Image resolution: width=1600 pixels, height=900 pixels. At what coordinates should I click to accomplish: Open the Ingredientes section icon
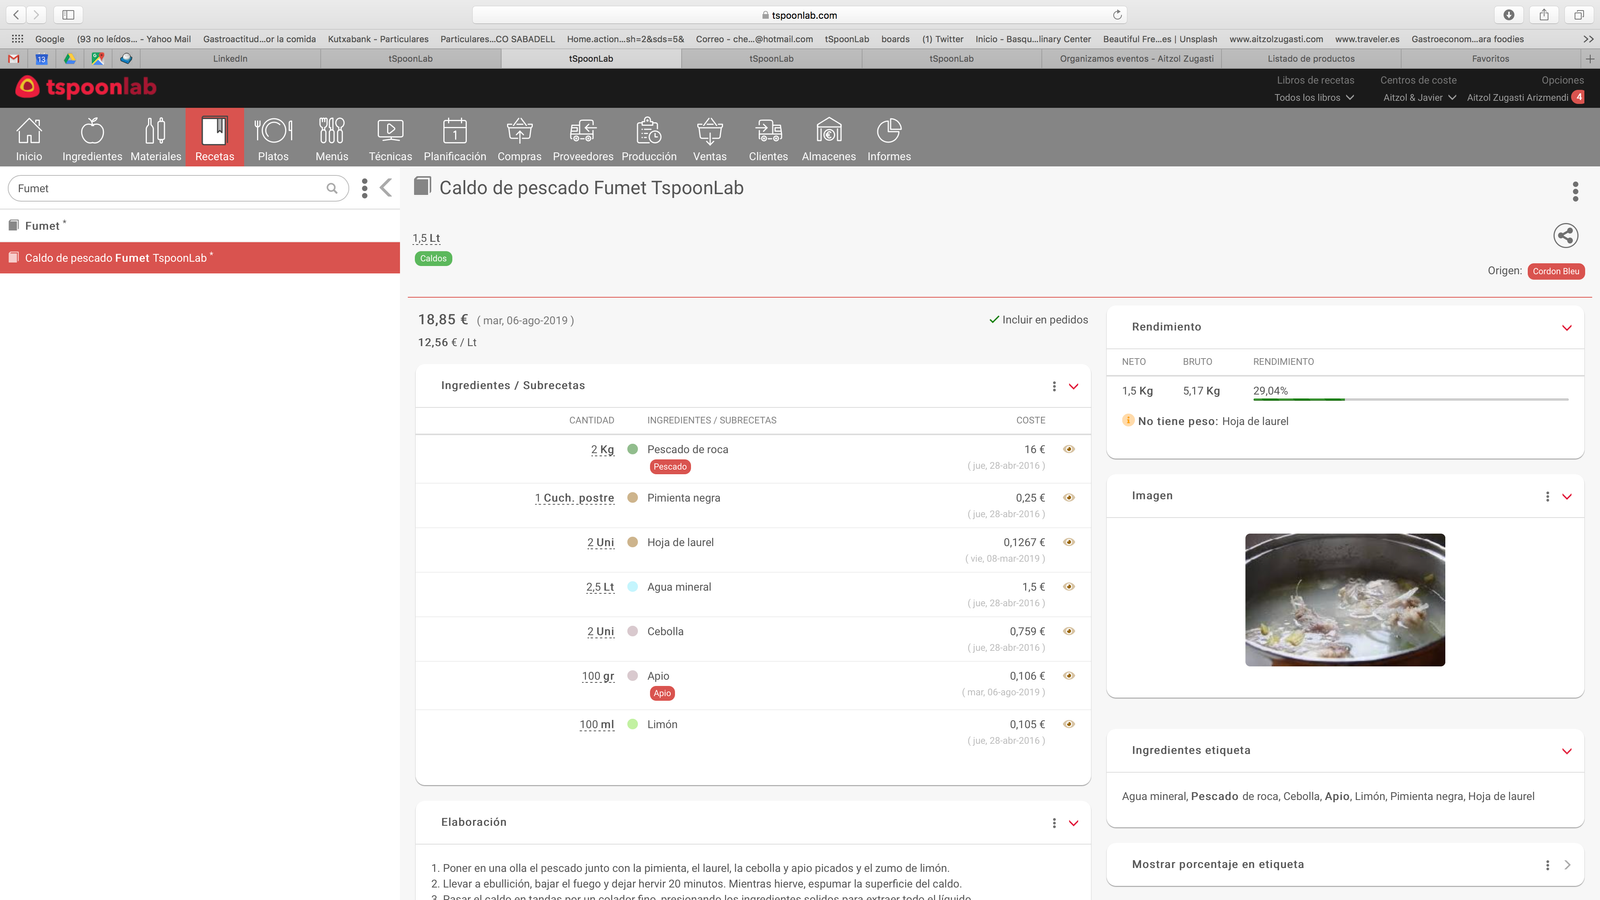point(92,131)
